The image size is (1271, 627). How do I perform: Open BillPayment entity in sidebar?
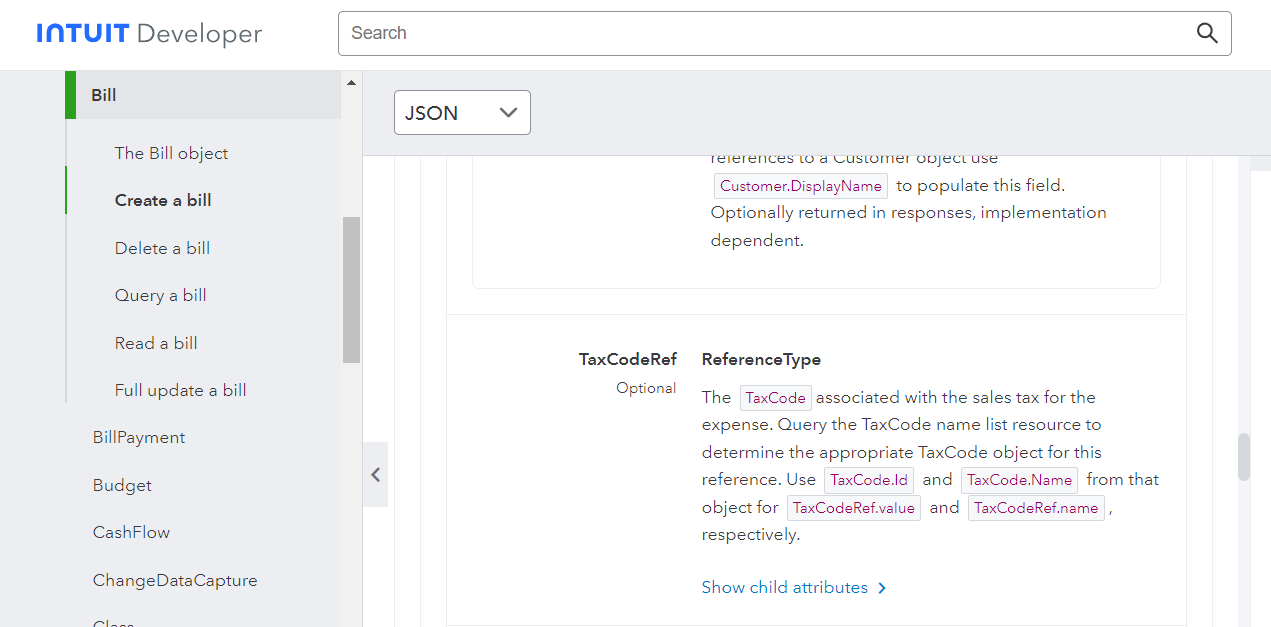(x=139, y=437)
